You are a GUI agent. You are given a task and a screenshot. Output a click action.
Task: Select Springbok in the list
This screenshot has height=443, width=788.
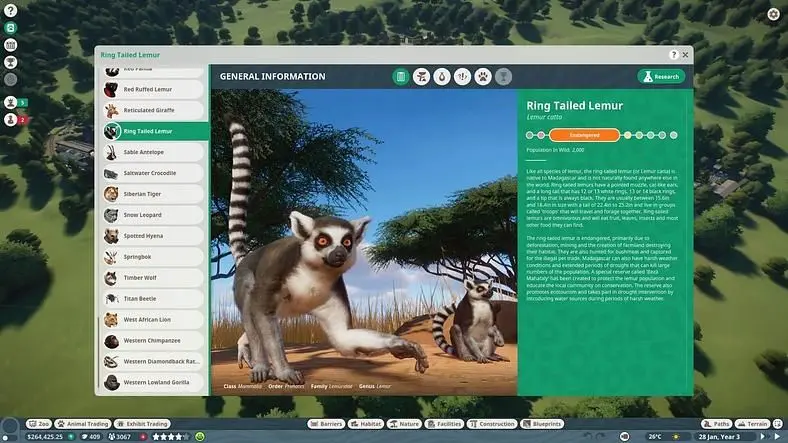(154, 257)
